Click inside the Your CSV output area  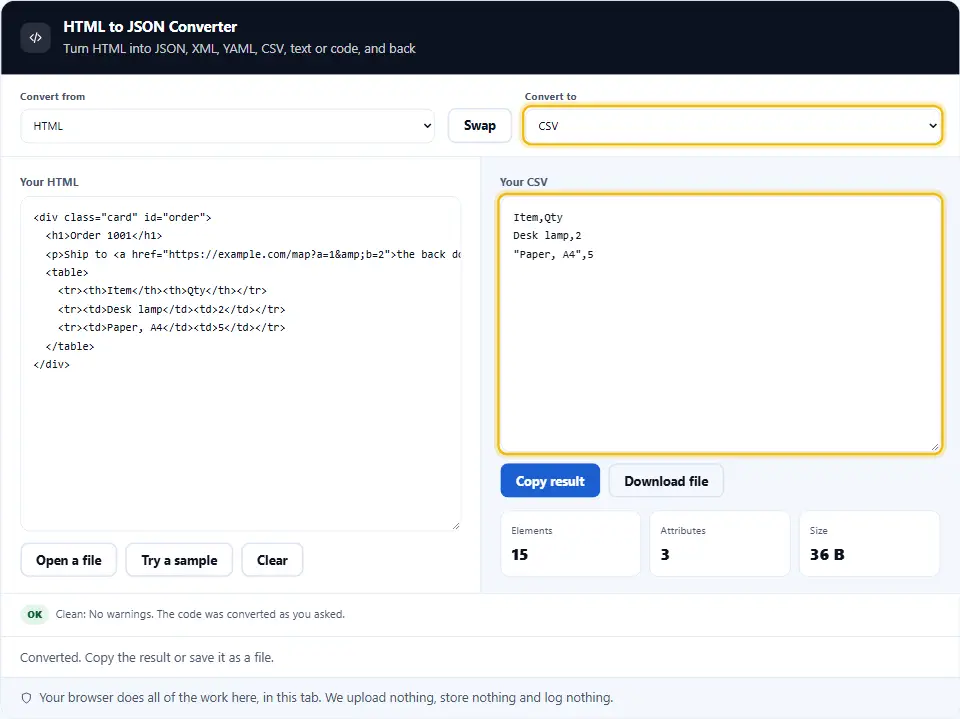click(720, 324)
